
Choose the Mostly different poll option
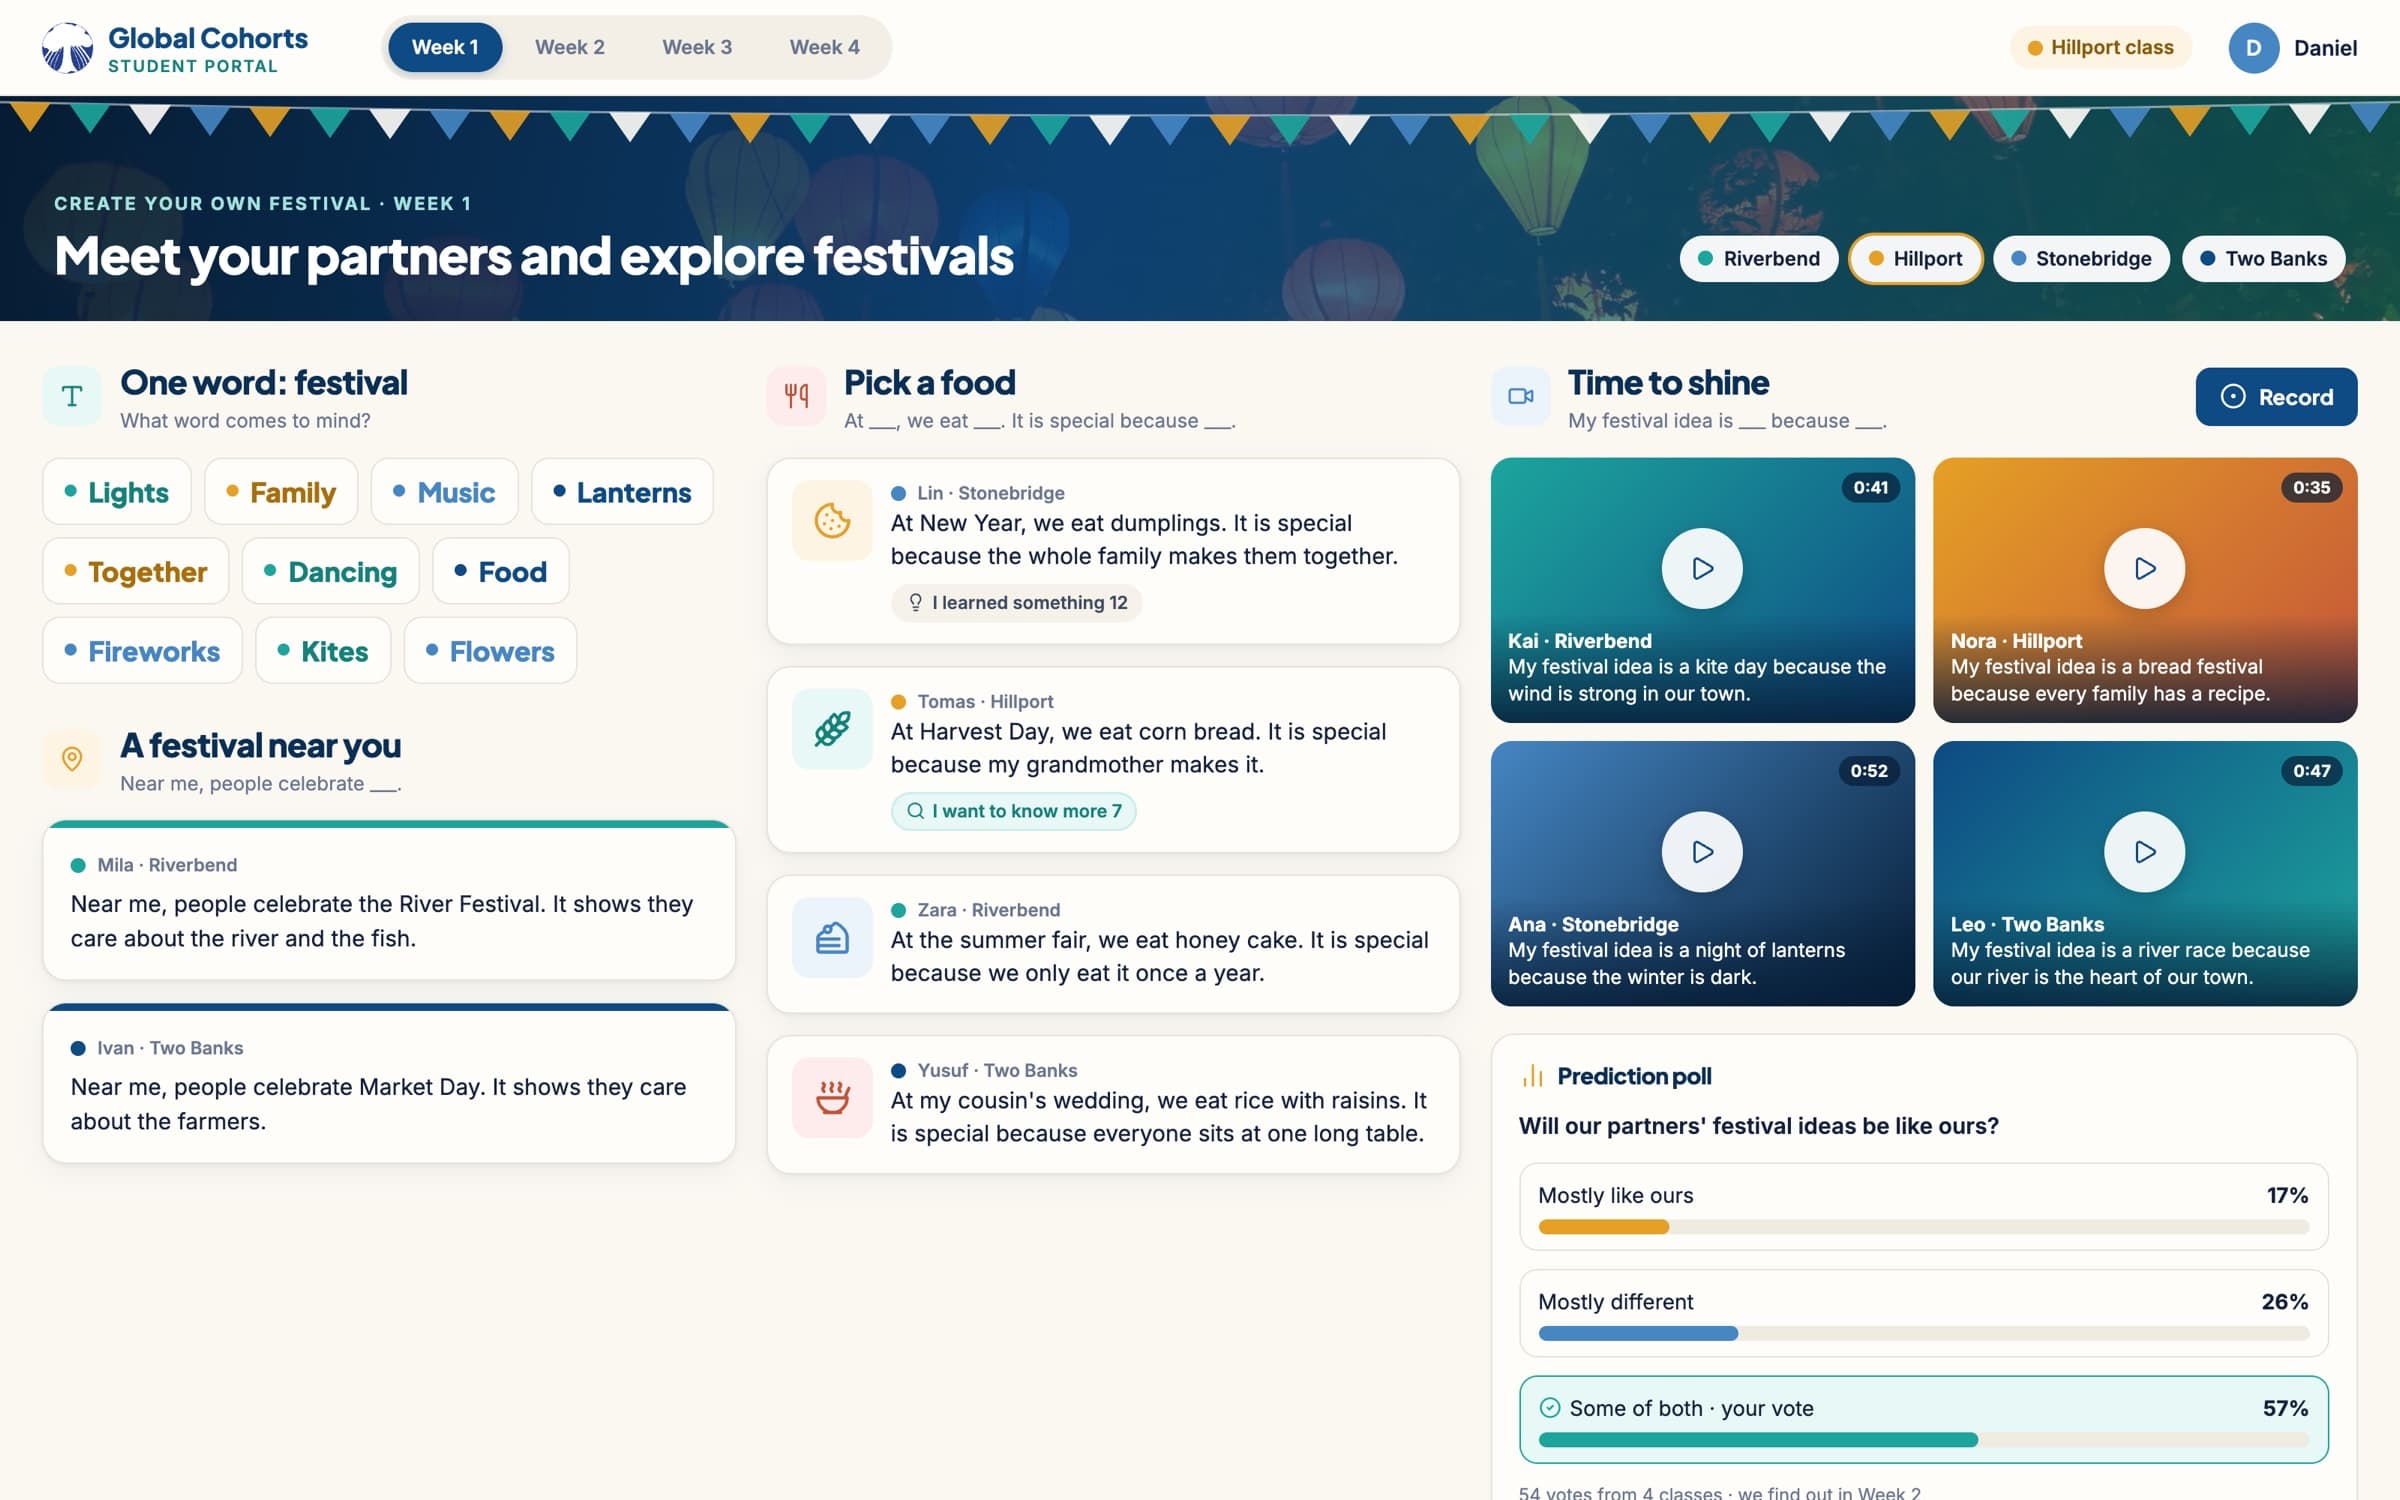point(1923,1313)
